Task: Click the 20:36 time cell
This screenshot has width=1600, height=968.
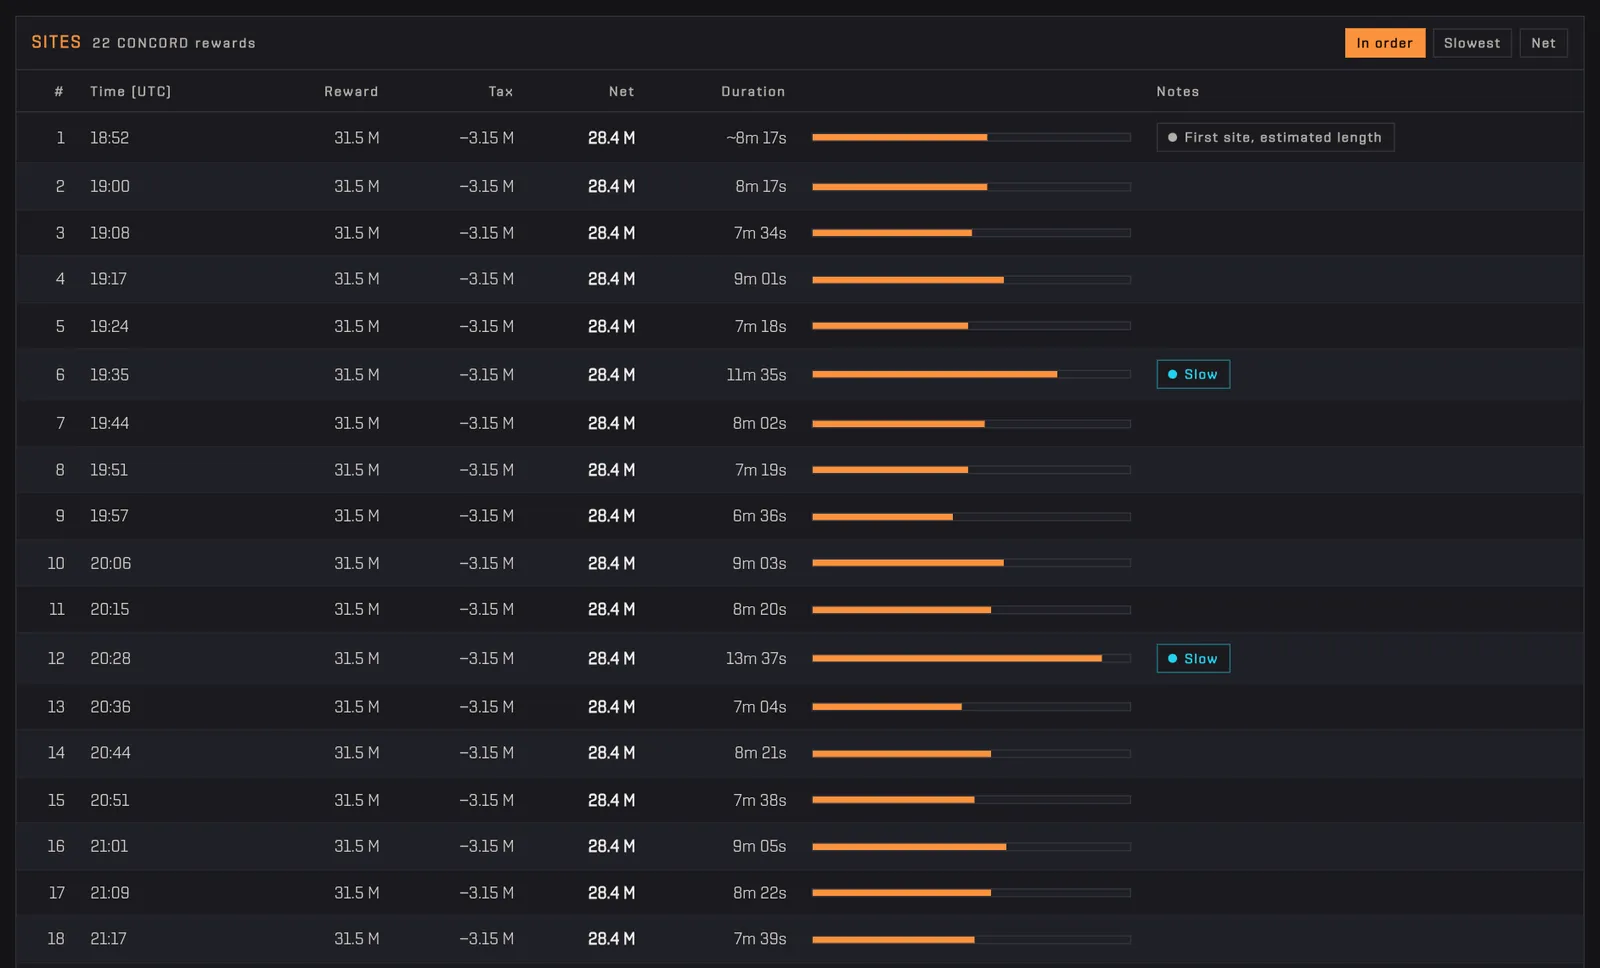Action: (110, 707)
